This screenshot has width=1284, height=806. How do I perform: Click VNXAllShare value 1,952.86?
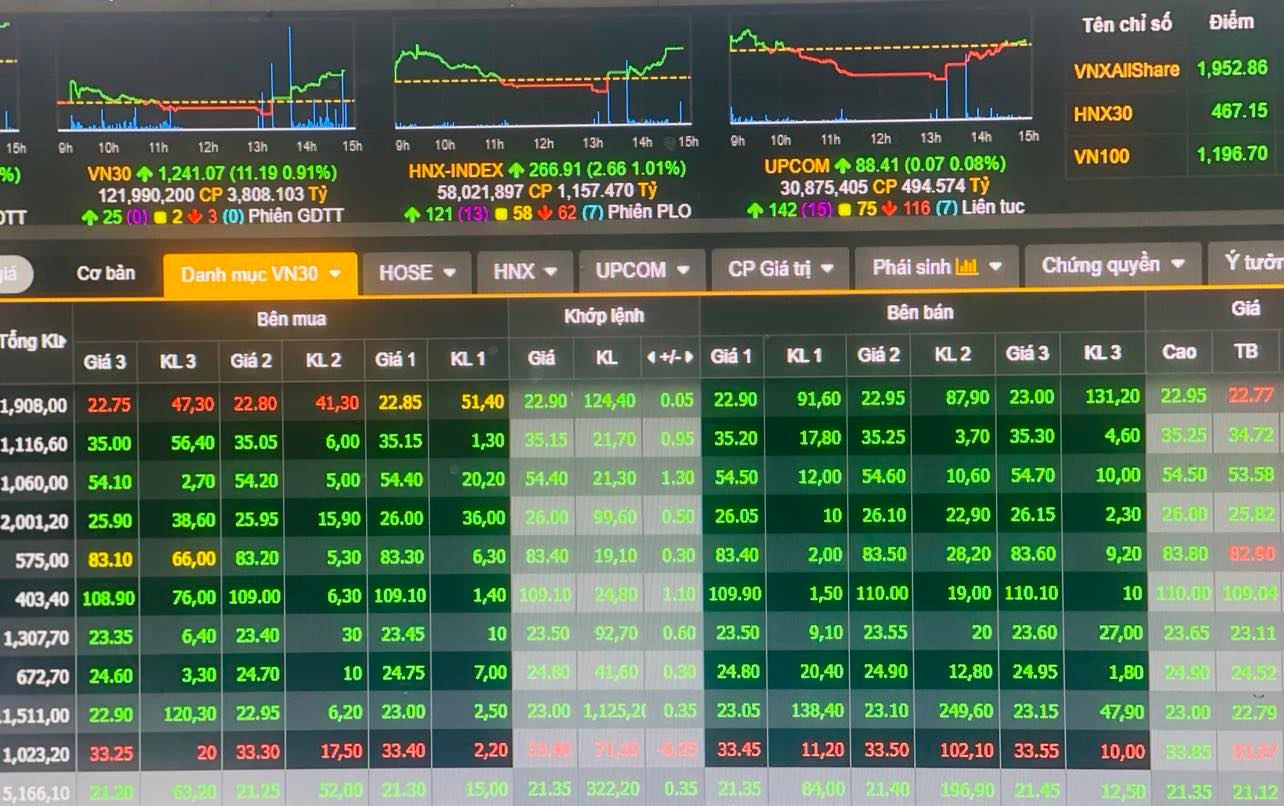click(1232, 68)
